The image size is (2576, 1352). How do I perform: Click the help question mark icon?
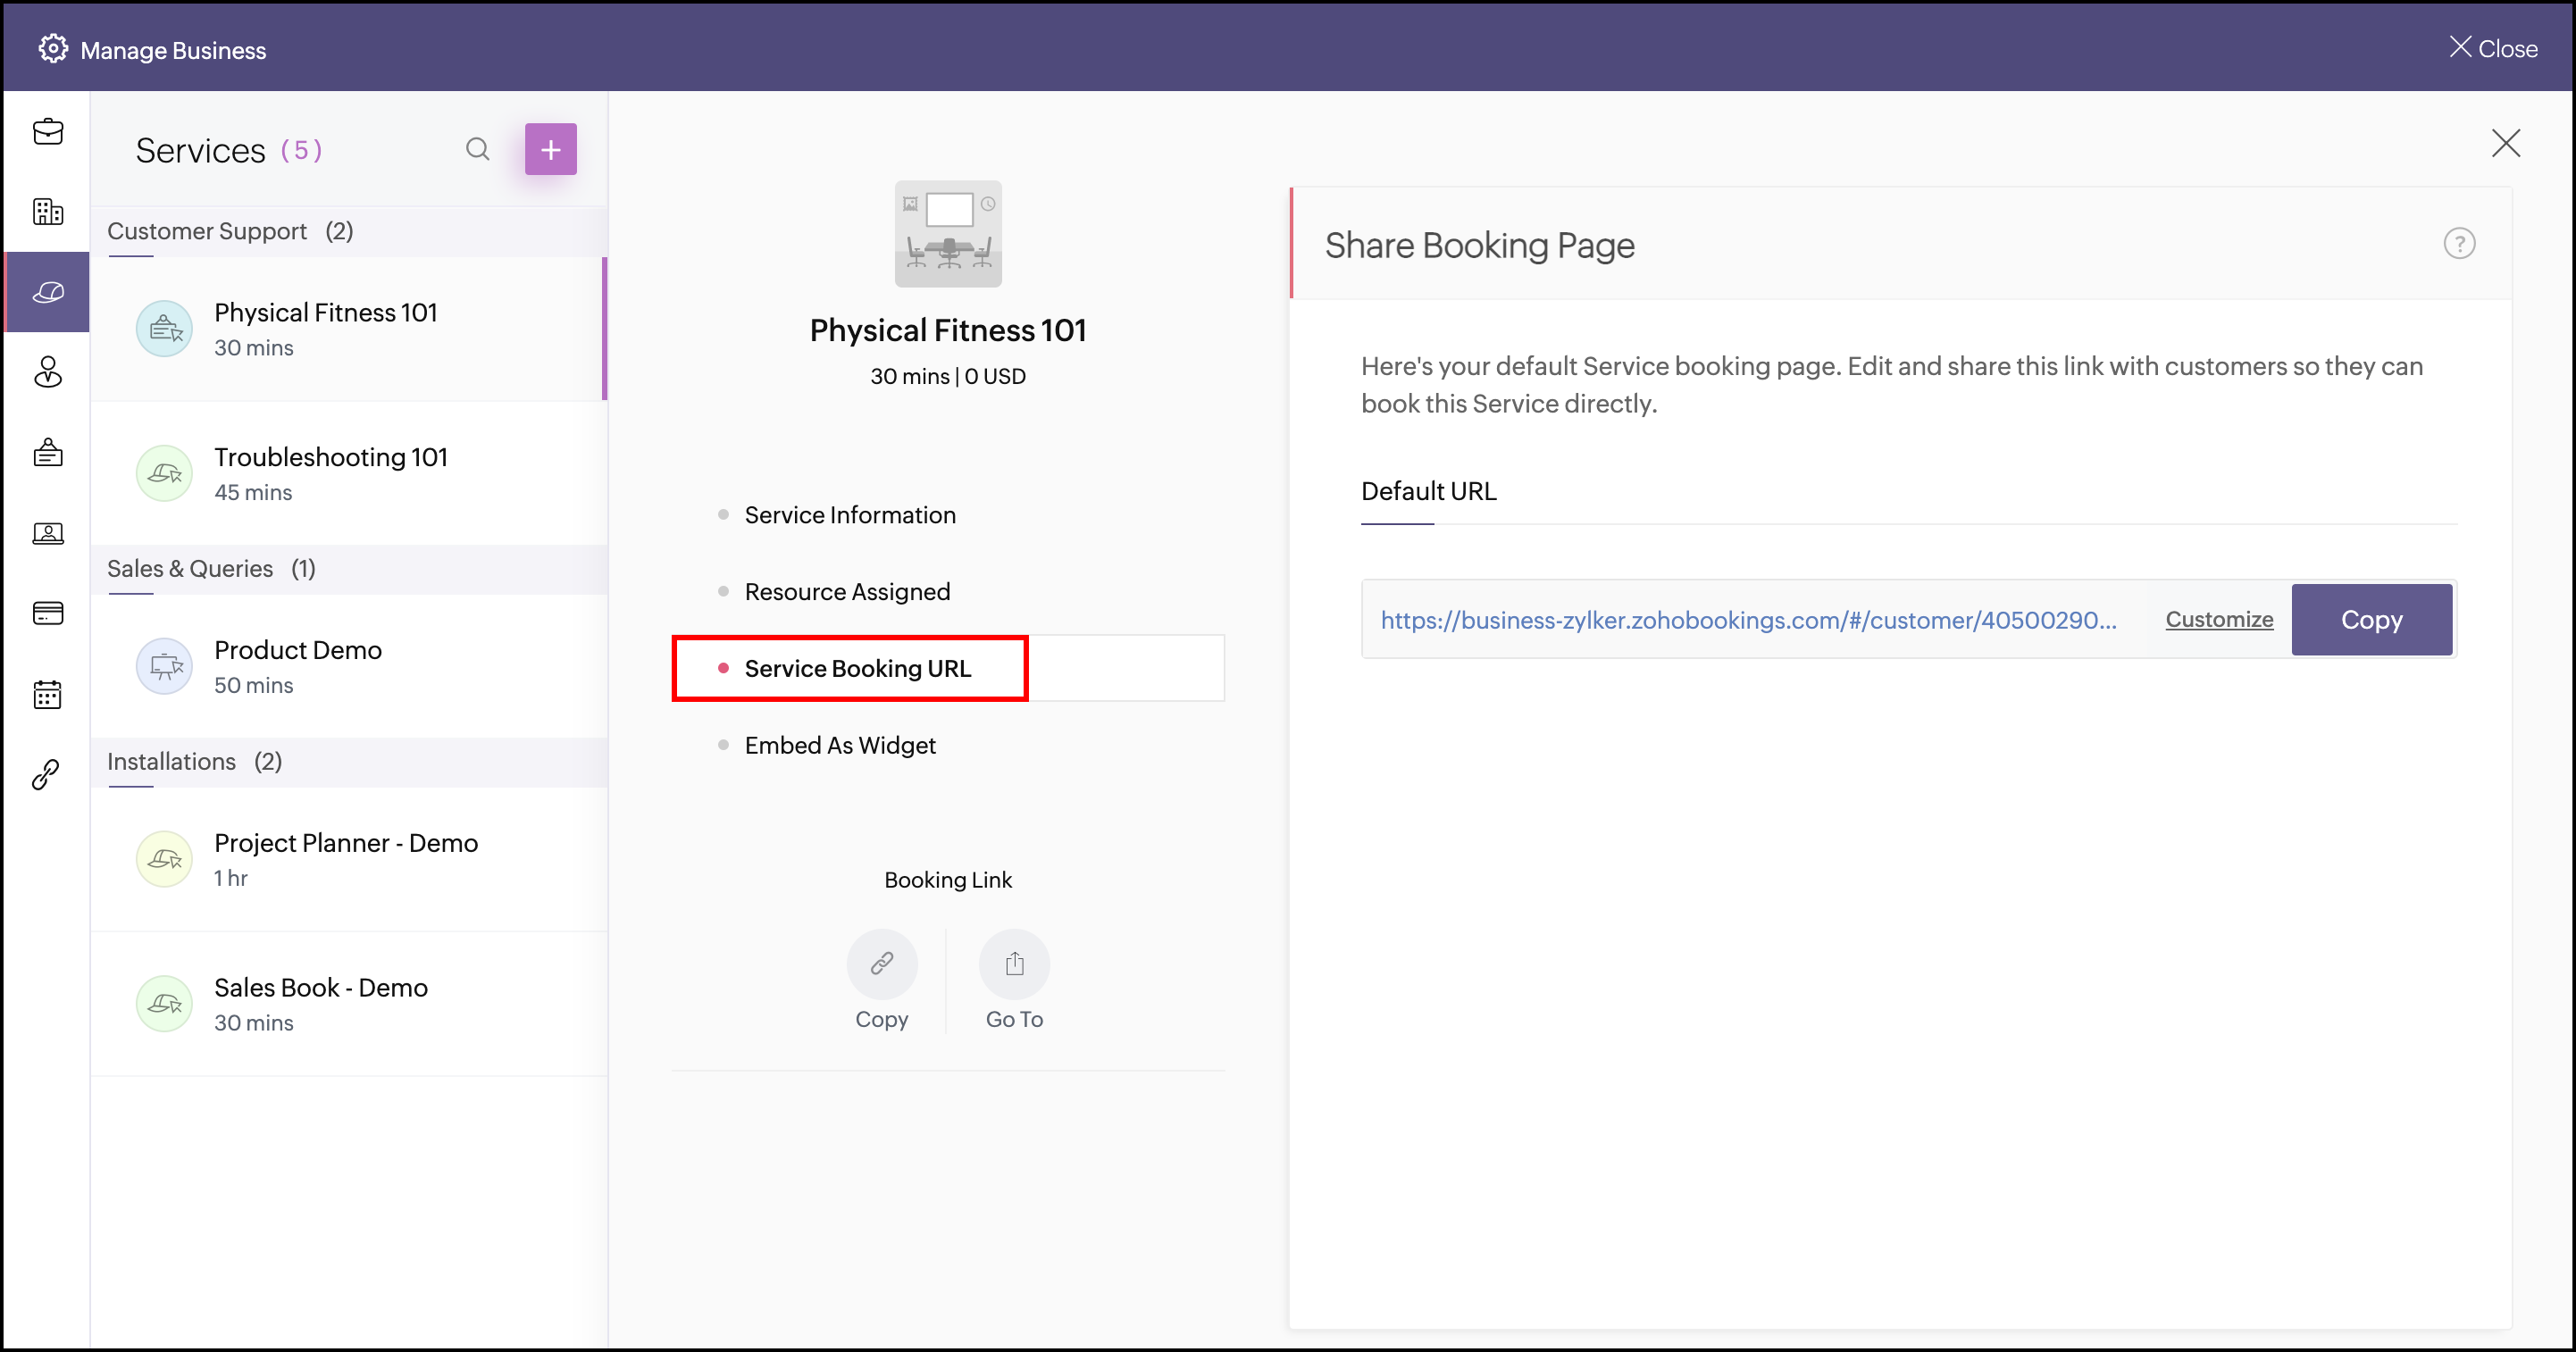pos(2459,244)
